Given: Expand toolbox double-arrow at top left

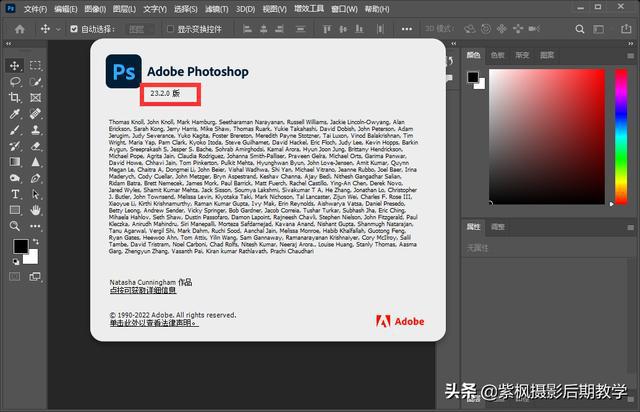Looking at the screenshot, I should pos(9,44).
